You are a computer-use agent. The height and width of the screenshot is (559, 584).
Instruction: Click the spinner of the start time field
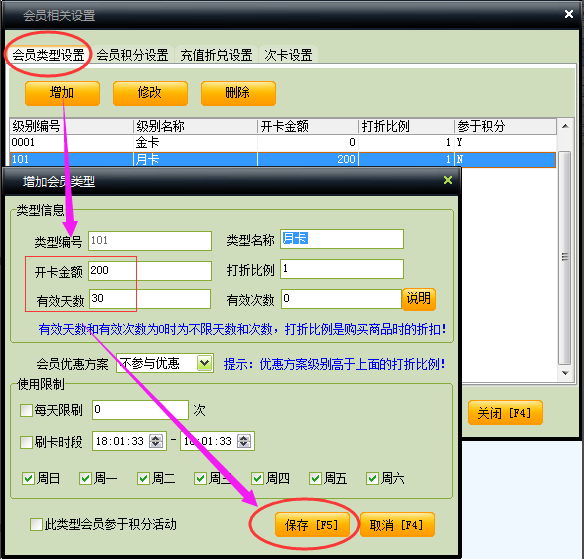point(156,441)
